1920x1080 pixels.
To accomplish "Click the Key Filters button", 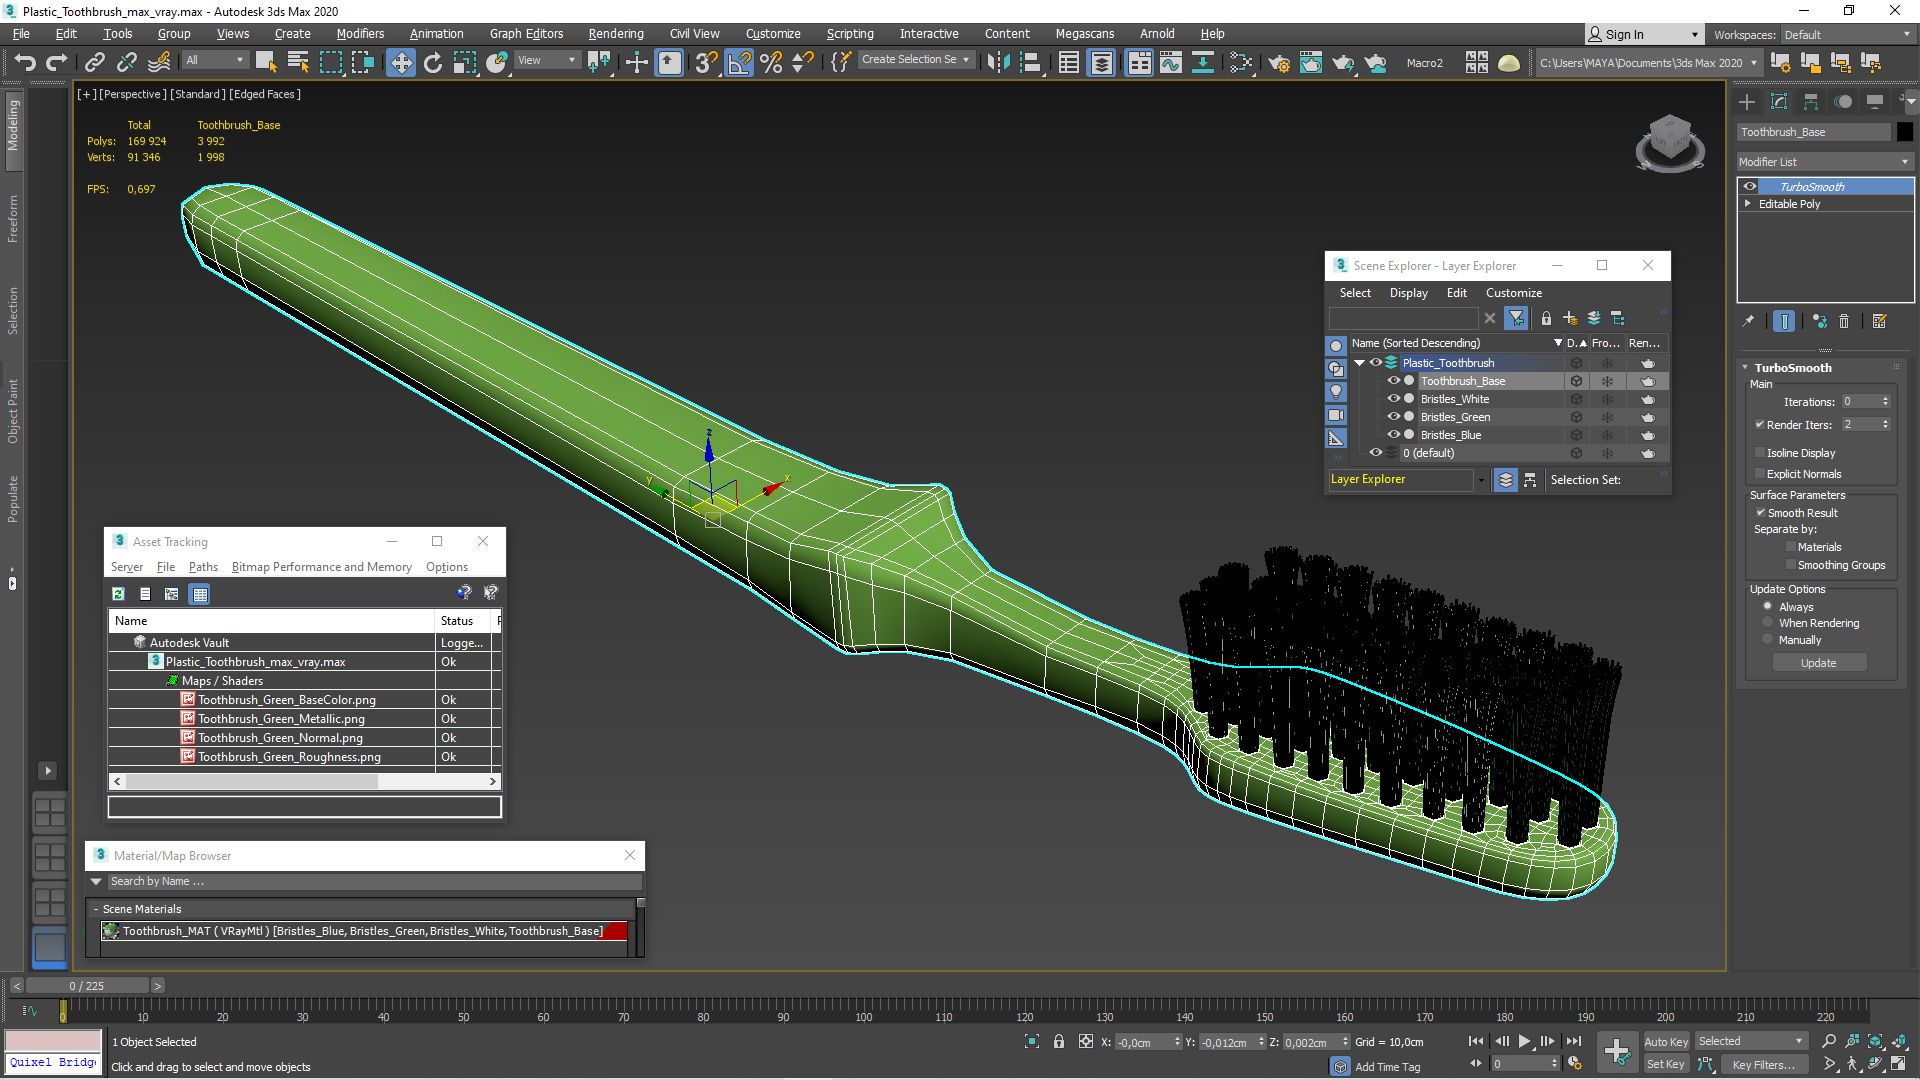I will 1763,1065.
